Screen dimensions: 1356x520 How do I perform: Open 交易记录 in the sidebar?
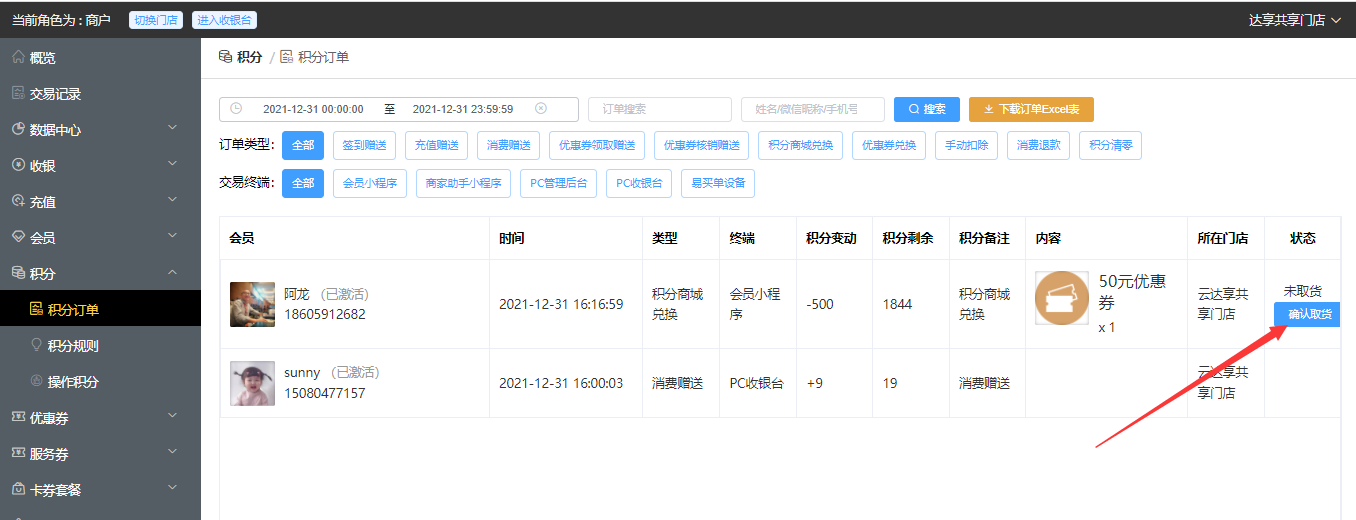coord(100,93)
